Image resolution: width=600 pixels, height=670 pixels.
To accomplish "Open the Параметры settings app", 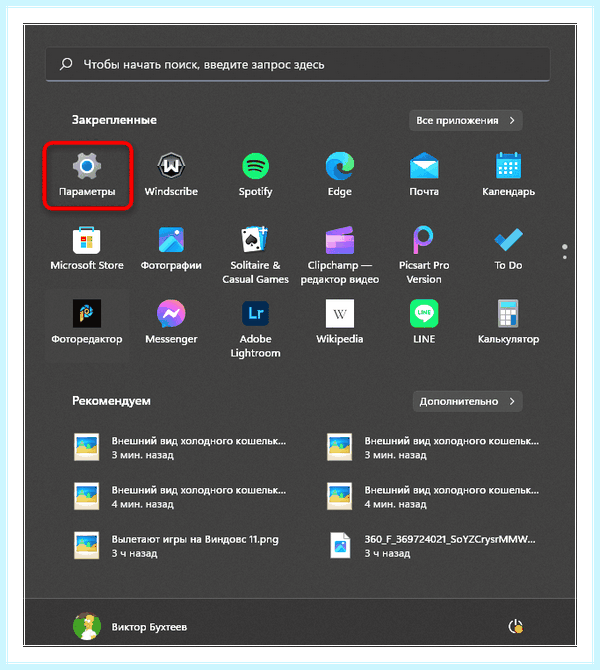I will (x=87, y=175).
